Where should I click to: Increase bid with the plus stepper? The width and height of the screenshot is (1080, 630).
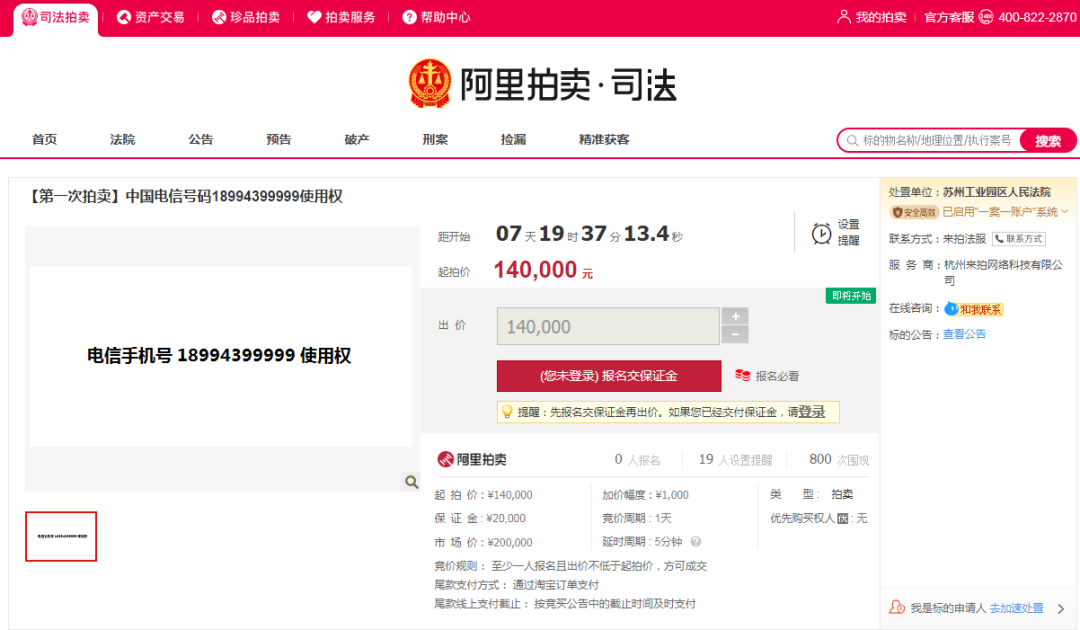[x=735, y=318]
